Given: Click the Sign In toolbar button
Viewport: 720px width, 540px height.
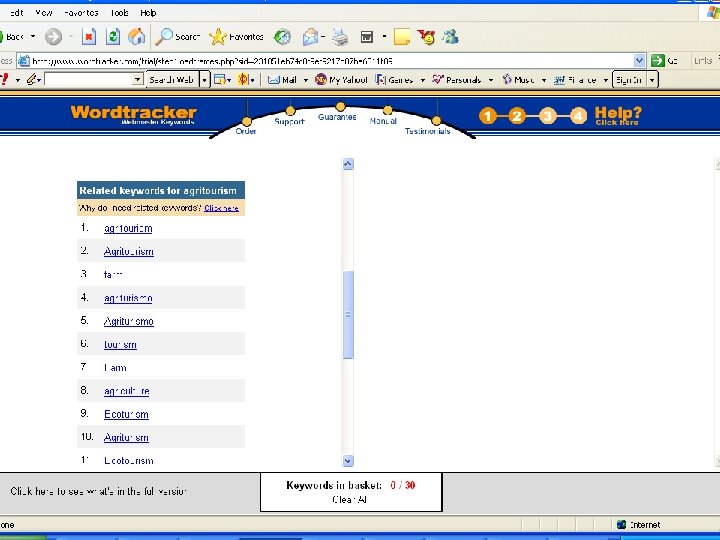Looking at the screenshot, I should coord(629,80).
